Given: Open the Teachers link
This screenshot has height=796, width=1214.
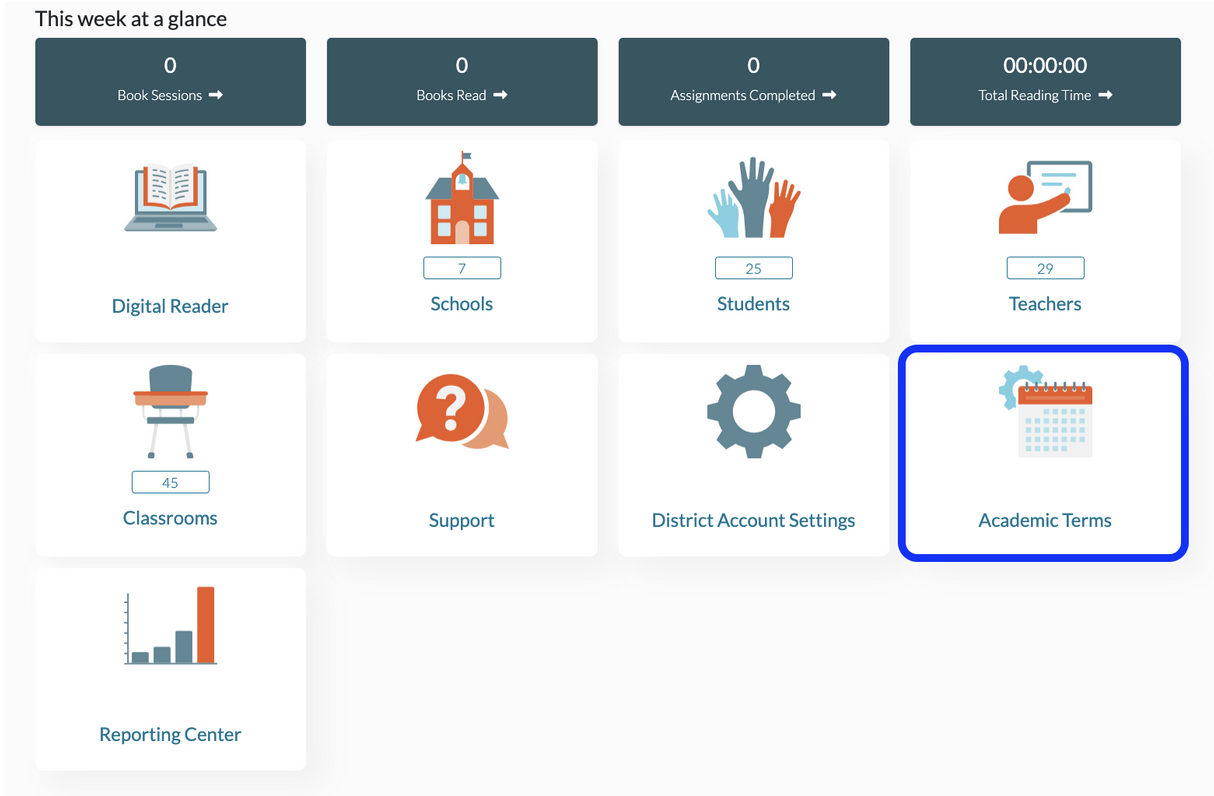Looking at the screenshot, I should [x=1045, y=304].
